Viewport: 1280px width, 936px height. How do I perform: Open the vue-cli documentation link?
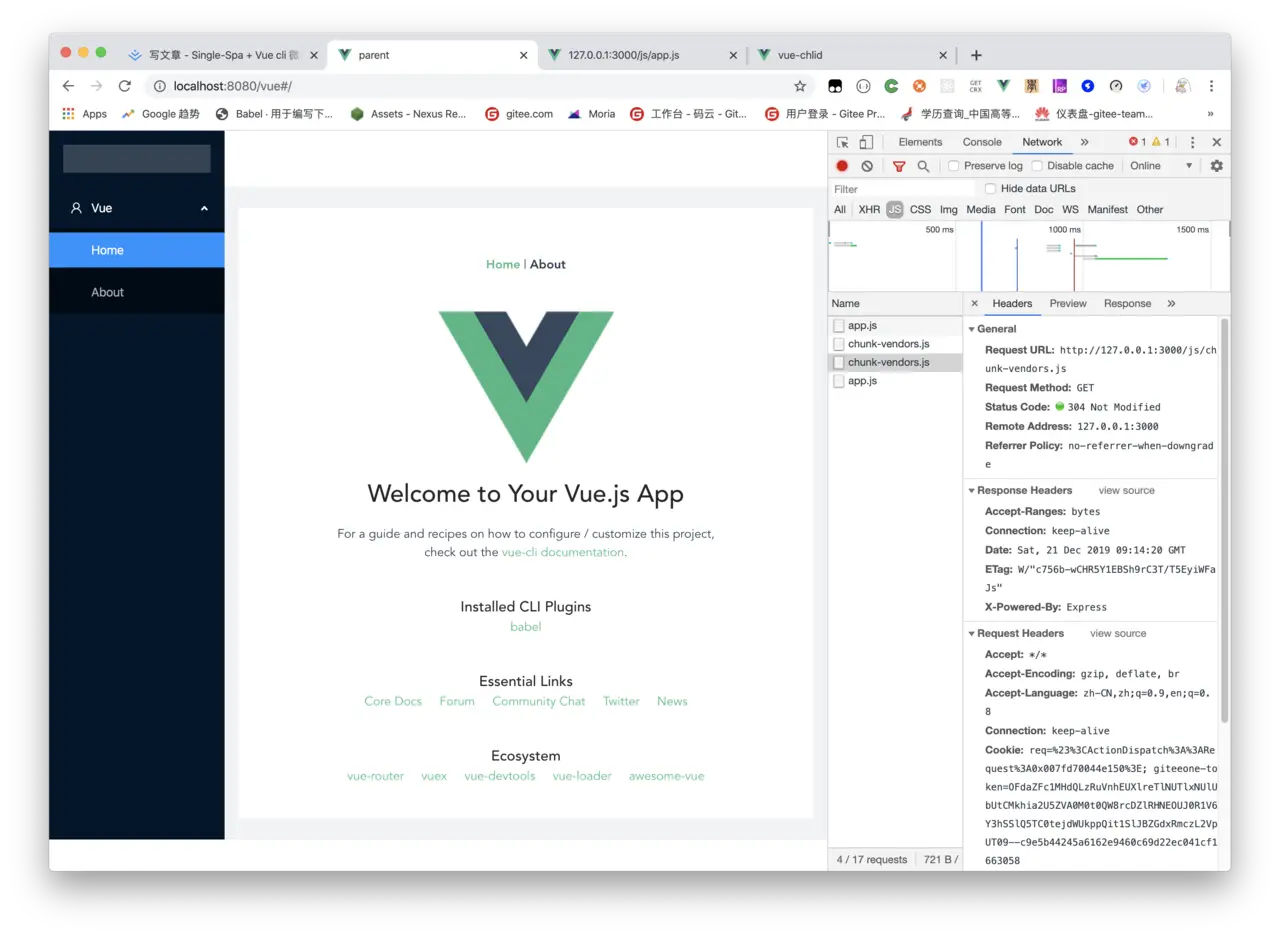[563, 552]
